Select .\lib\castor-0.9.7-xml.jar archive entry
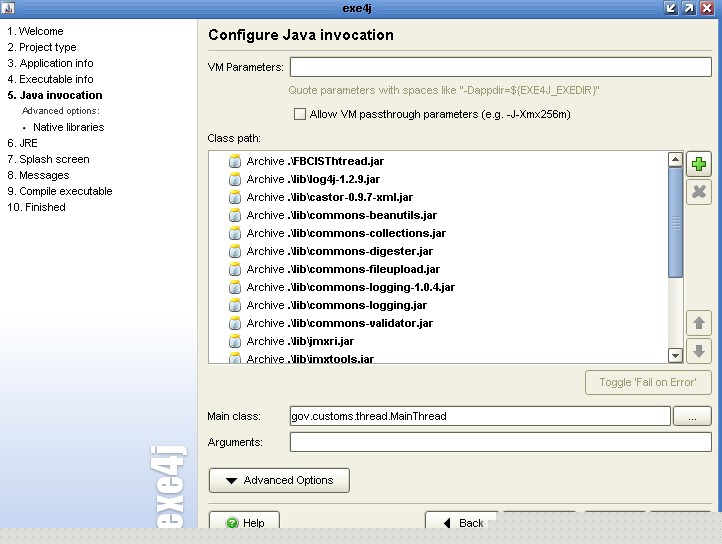 [321, 197]
